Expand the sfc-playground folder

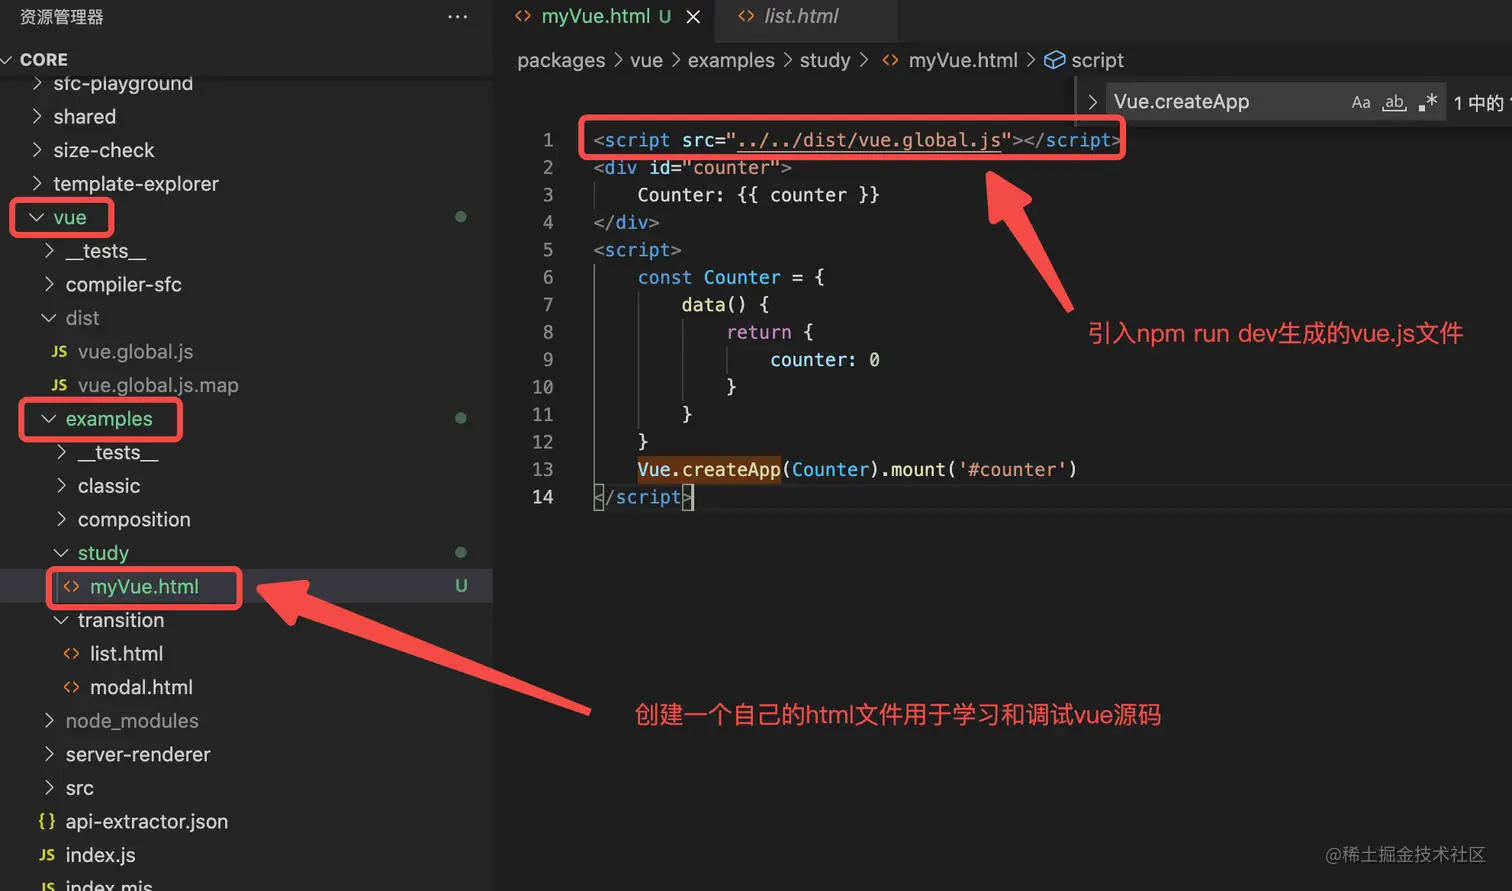point(123,83)
